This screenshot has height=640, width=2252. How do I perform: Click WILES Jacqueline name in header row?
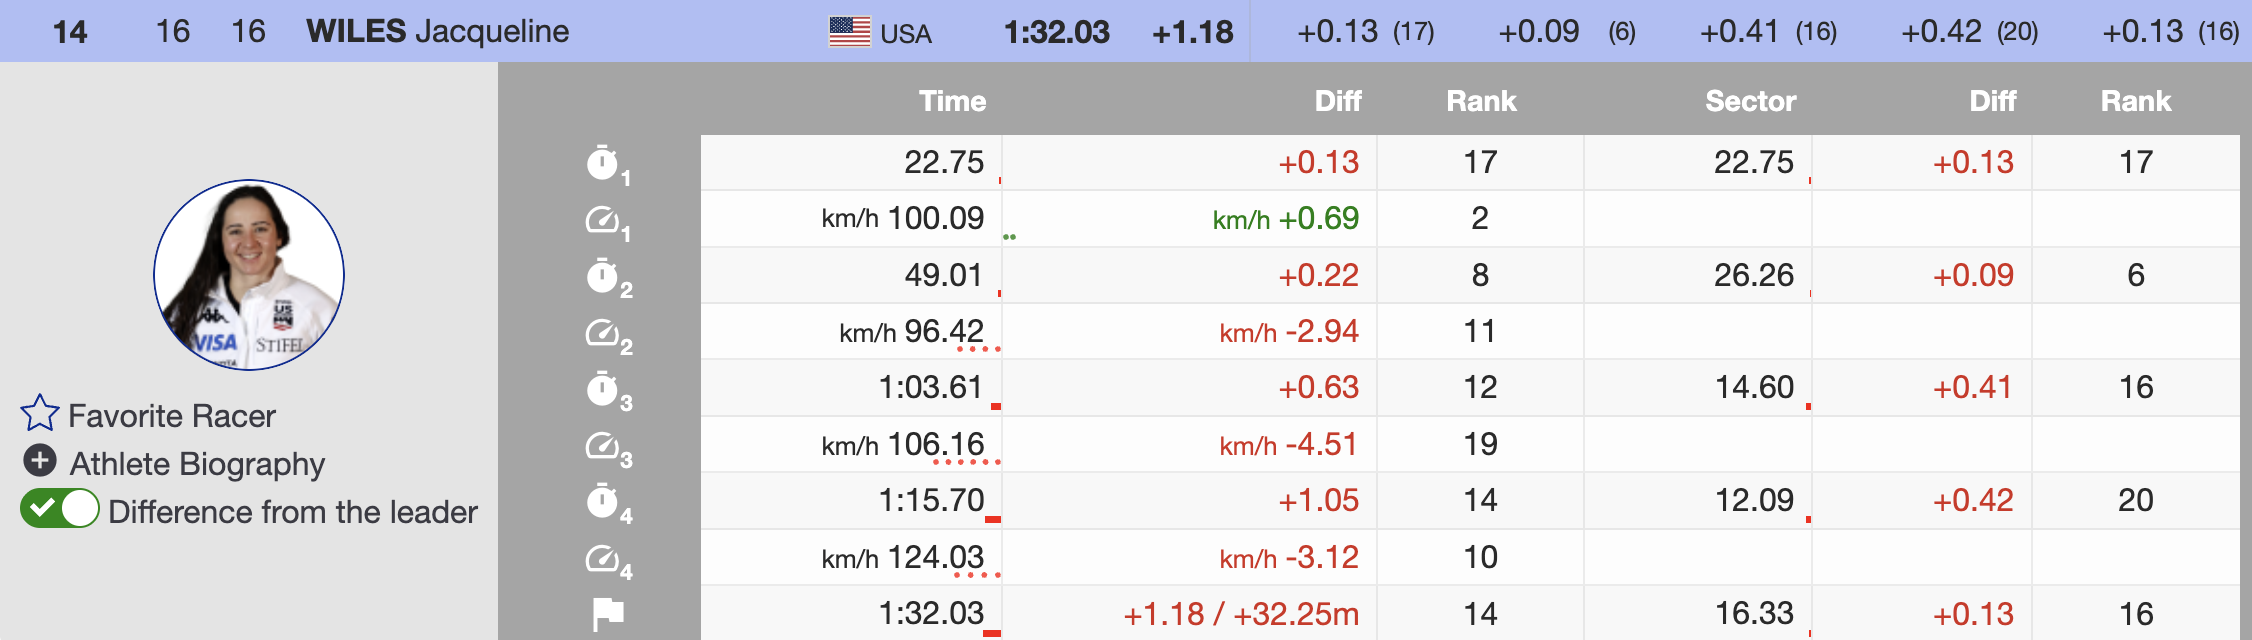pos(437,32)
